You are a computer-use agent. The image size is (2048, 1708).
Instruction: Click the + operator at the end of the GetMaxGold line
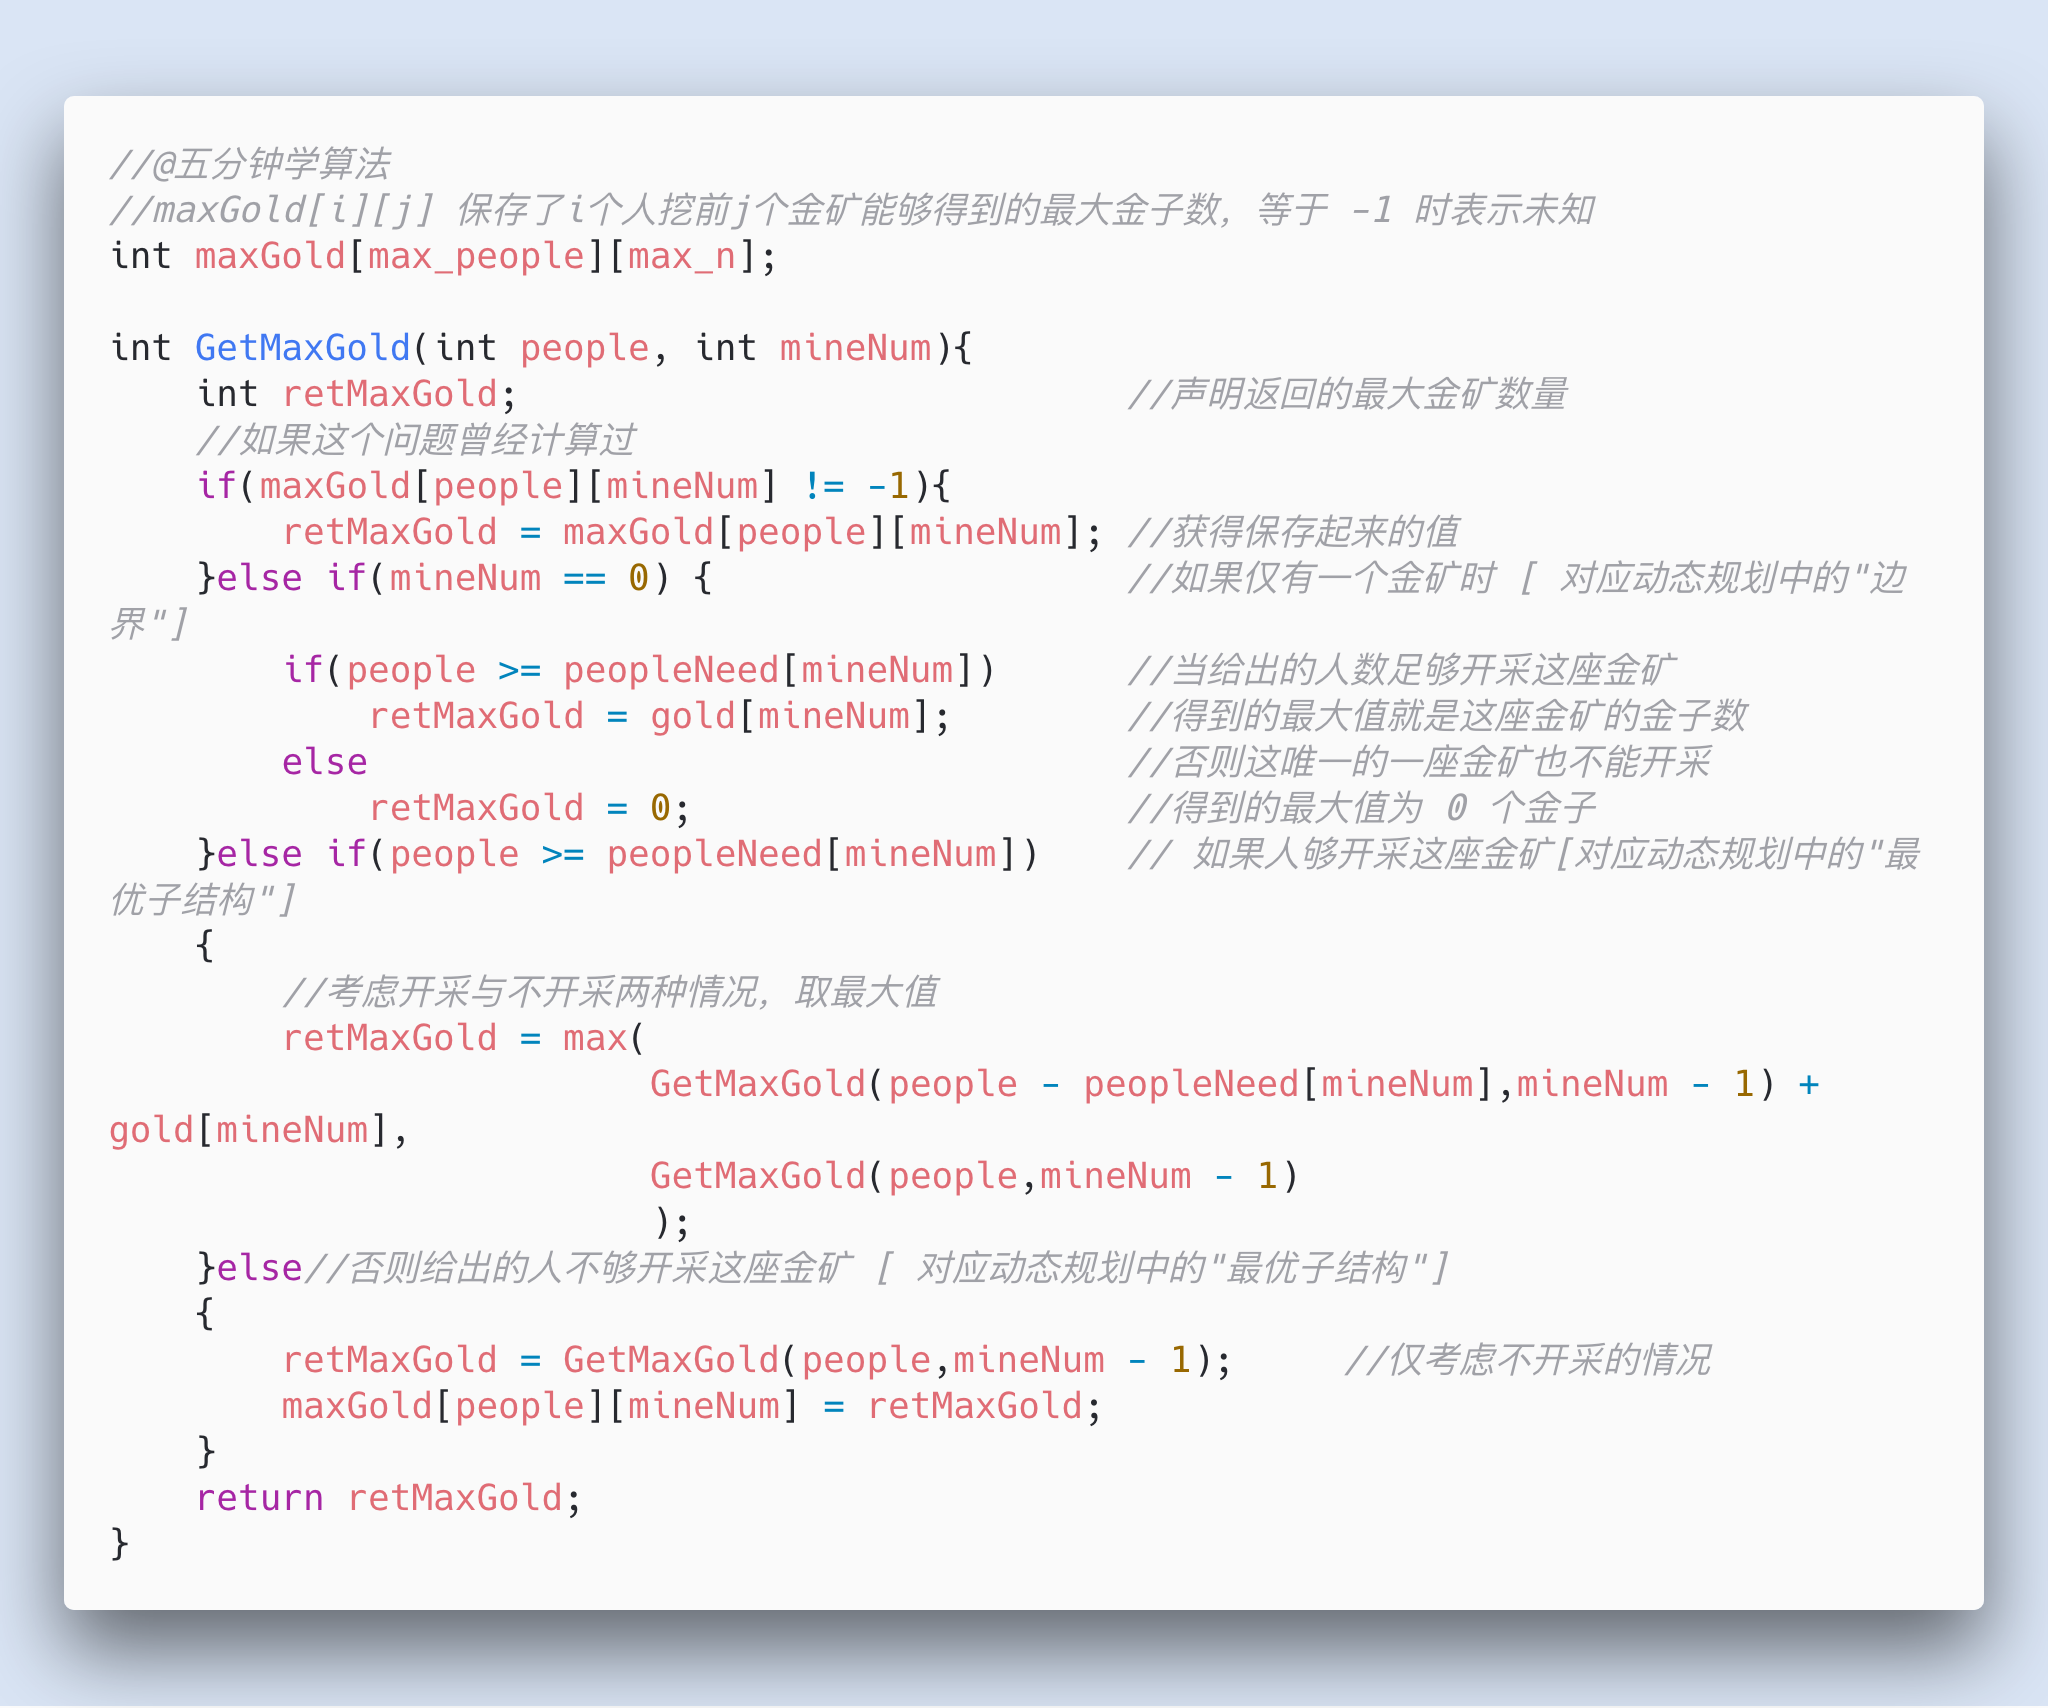[x=1808, y=1084]
